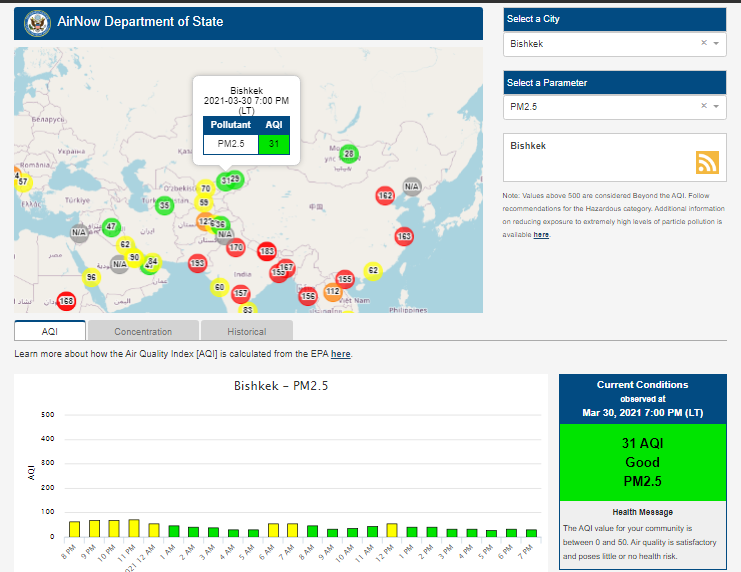
Task: Switch to the Historical tab
Action: point(246,331)
